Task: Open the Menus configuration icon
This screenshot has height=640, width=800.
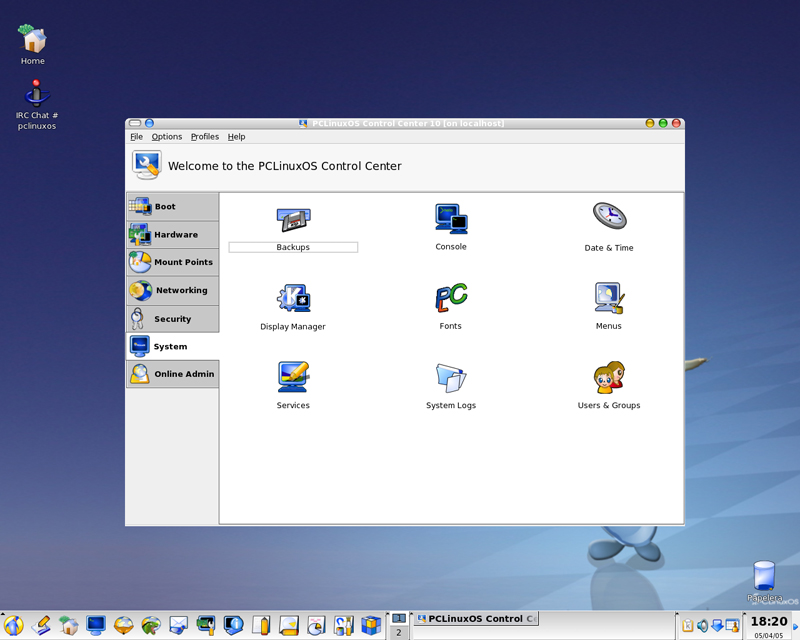Action: [x=609, y=298]
